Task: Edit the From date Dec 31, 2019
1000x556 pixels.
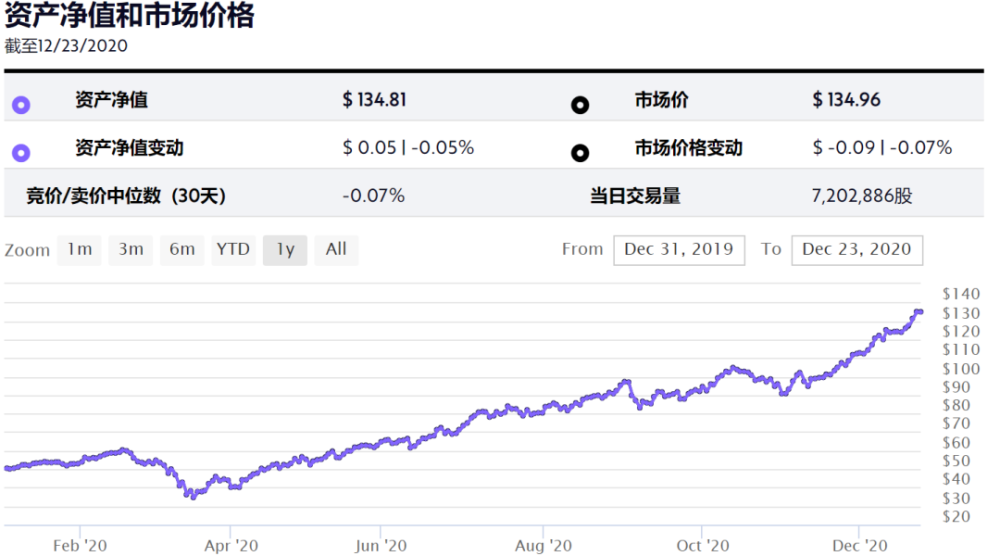Action: (x=679, y=250)
